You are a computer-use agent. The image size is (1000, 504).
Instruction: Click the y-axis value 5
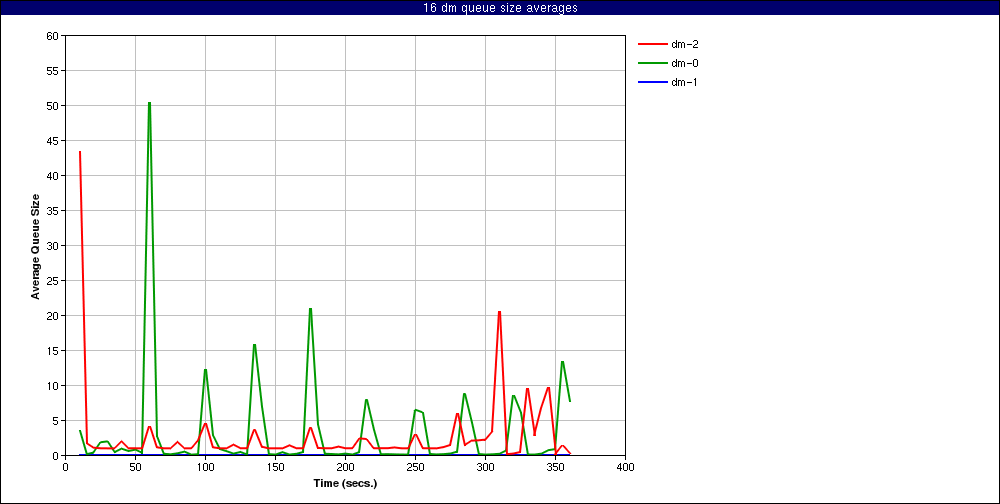[x=56, y=422]
